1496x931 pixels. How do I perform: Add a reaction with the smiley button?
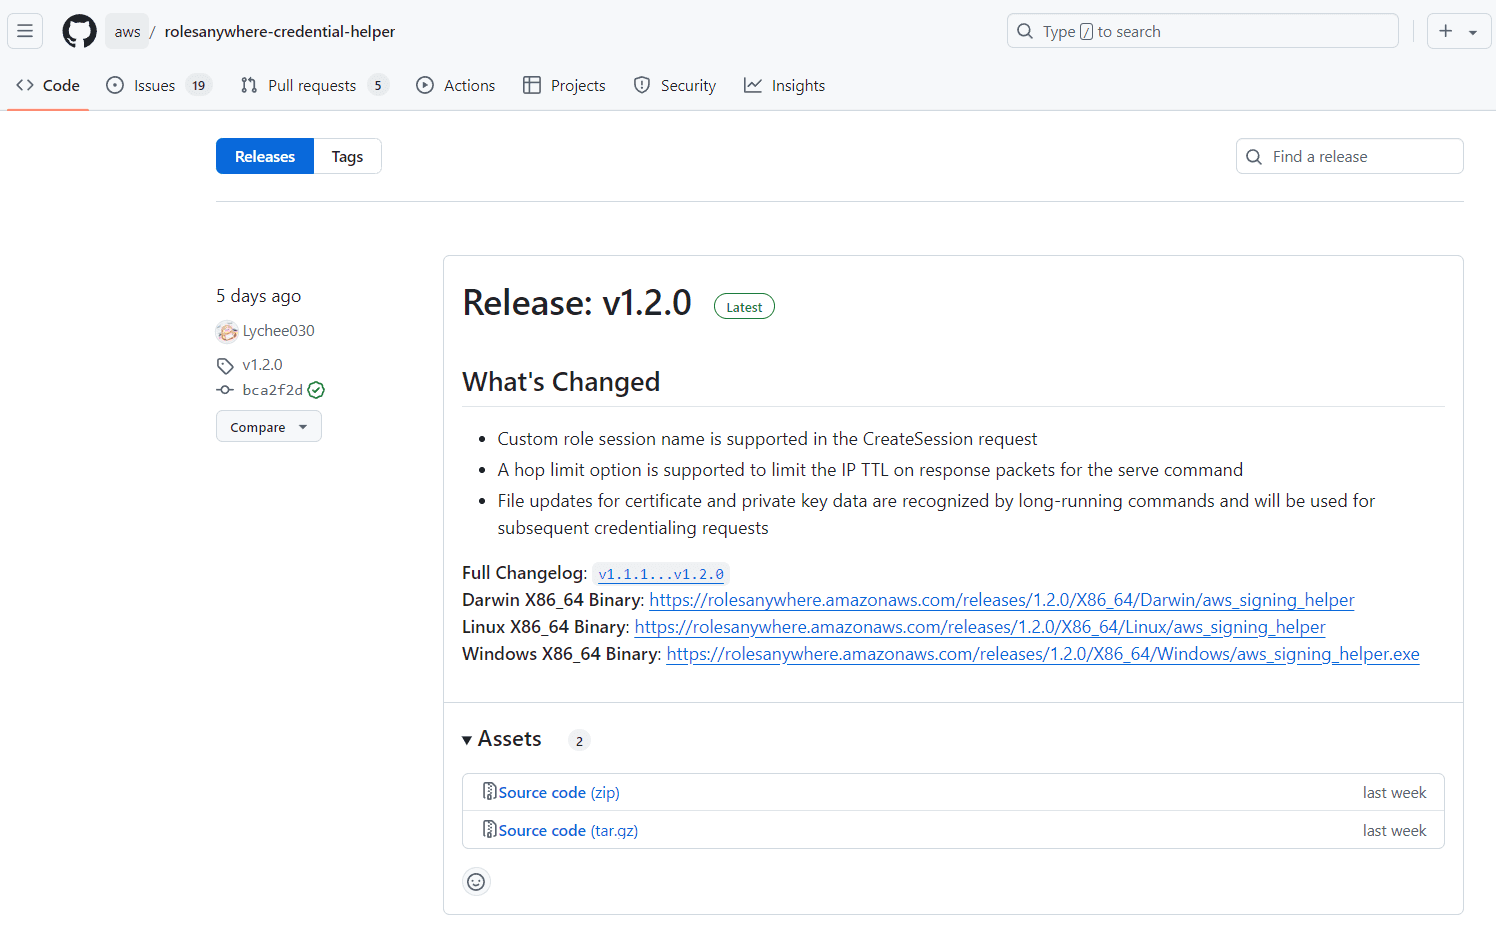(476, 882)
